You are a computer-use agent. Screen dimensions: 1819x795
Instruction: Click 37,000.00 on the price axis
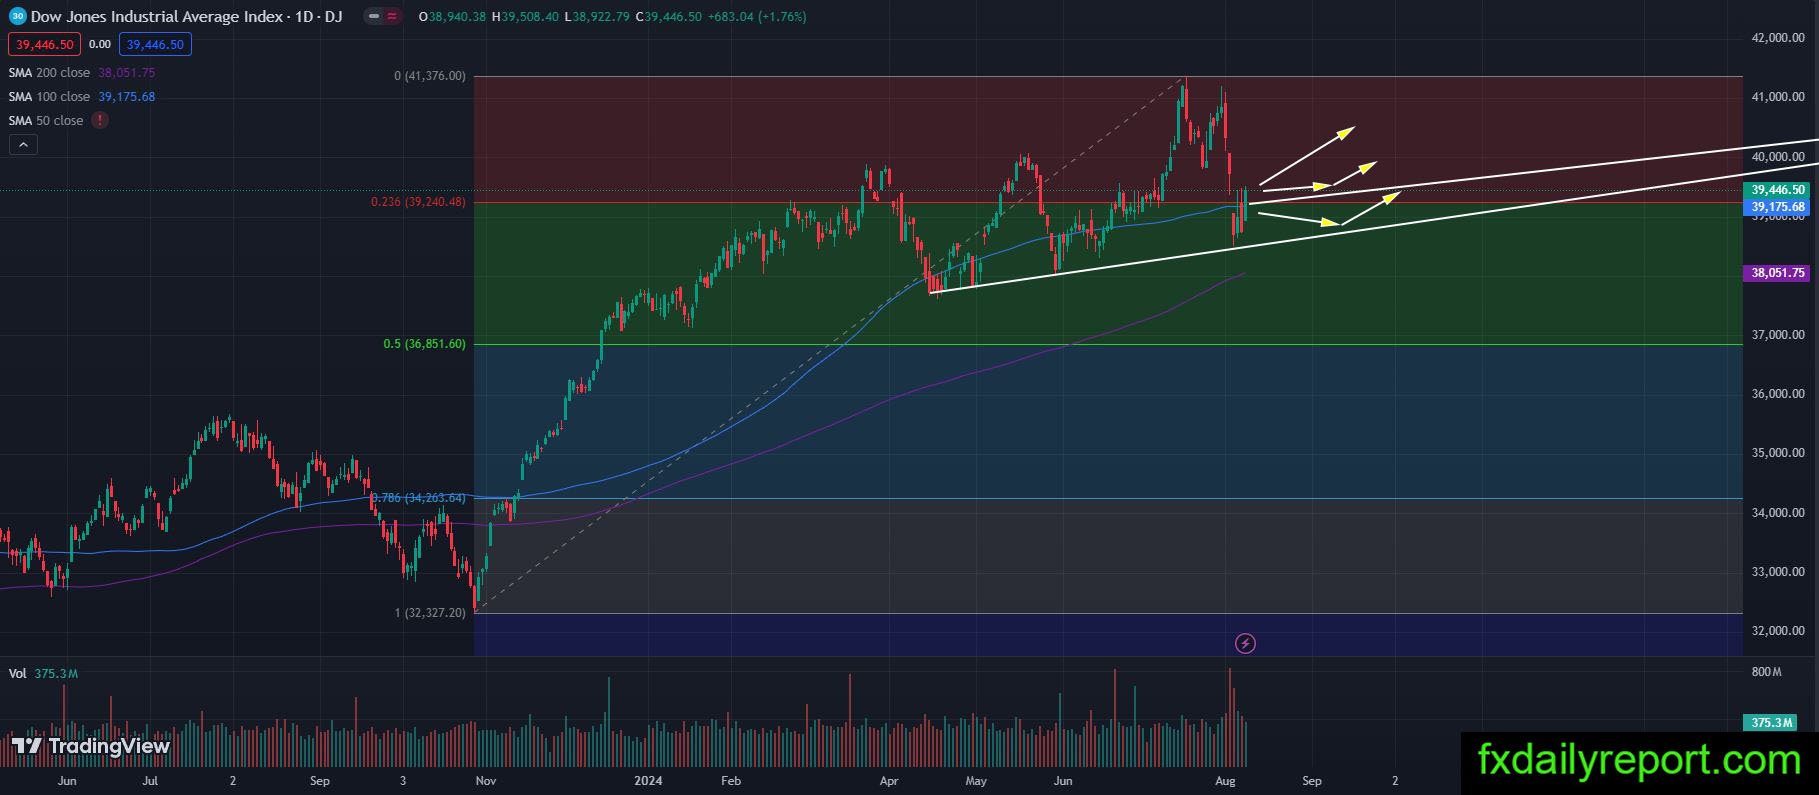(1778, 335)
